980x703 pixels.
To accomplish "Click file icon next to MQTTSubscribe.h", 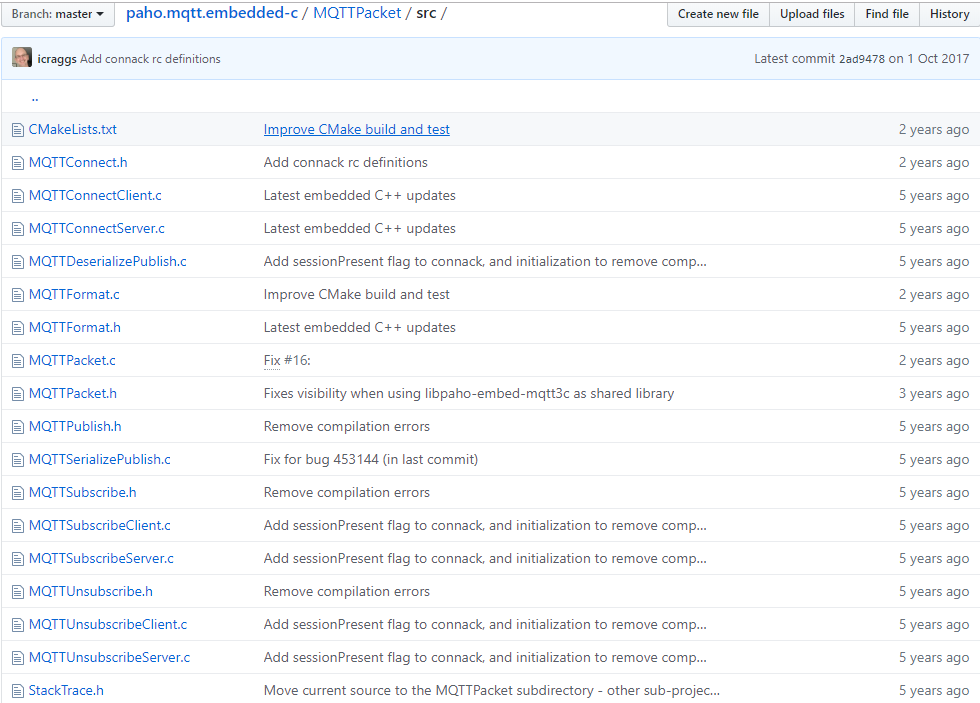I will (x=18, y=493).
